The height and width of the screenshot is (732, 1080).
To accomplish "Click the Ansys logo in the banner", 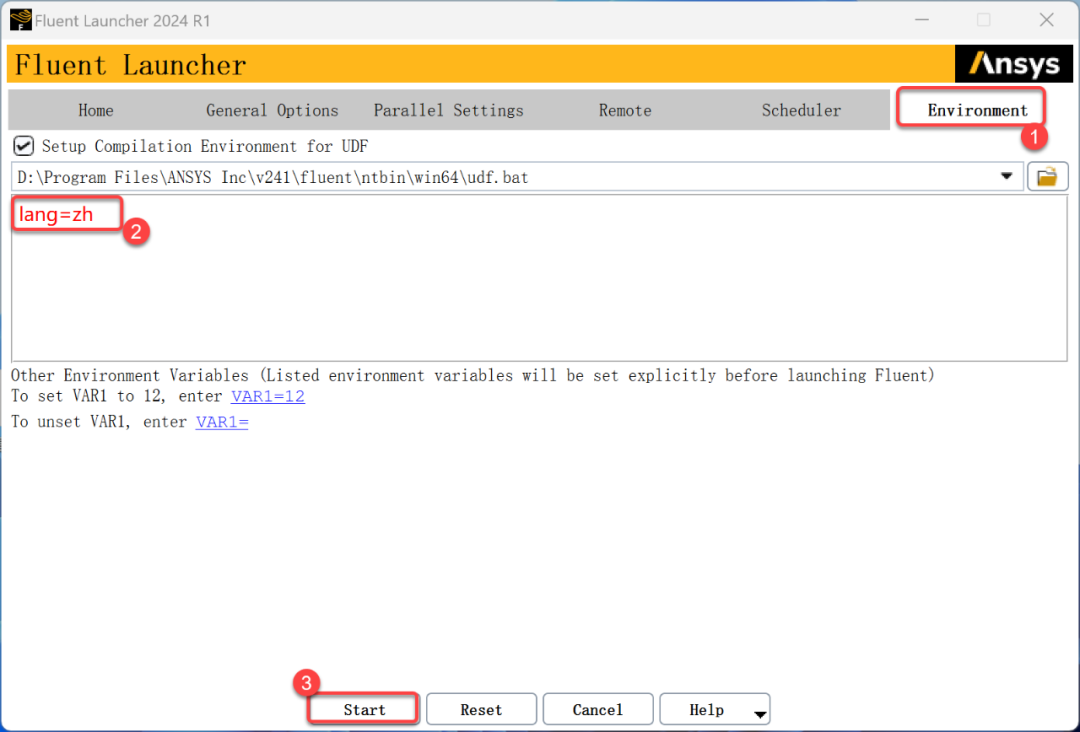I will click(x=1013, y=64).
